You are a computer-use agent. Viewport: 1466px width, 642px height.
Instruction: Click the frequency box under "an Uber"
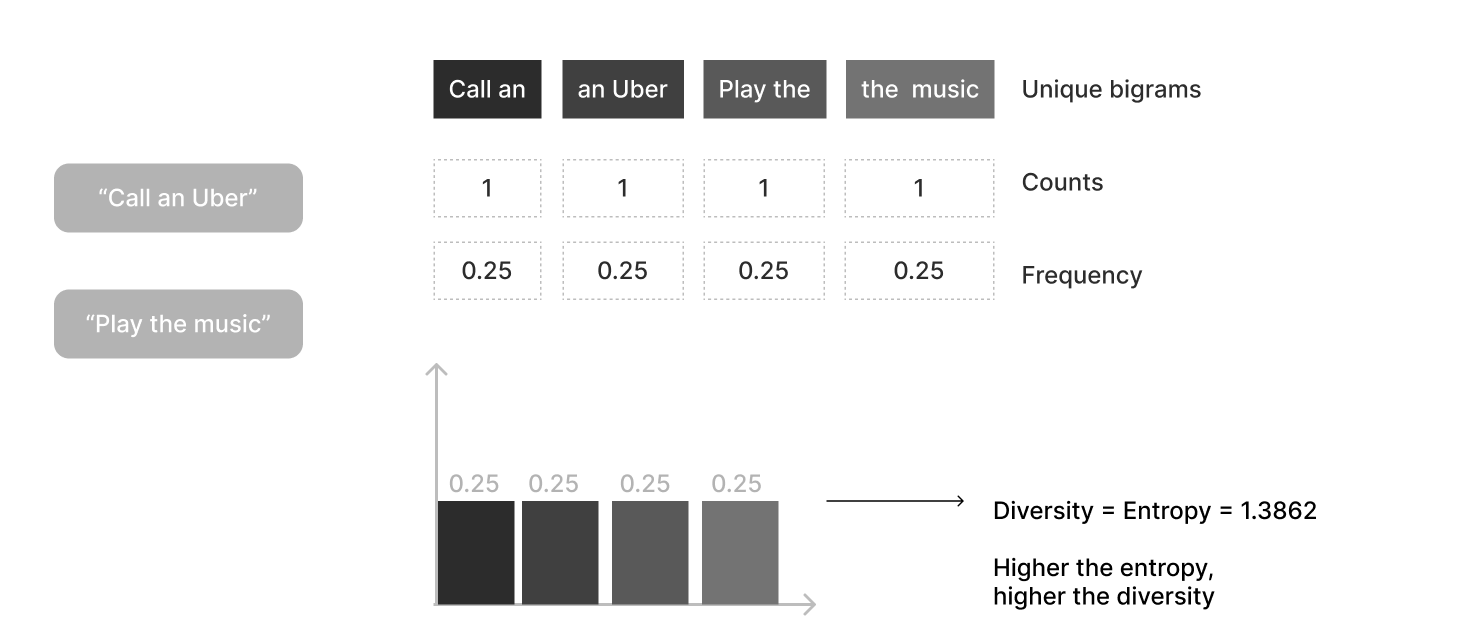[x=622, y=271]
